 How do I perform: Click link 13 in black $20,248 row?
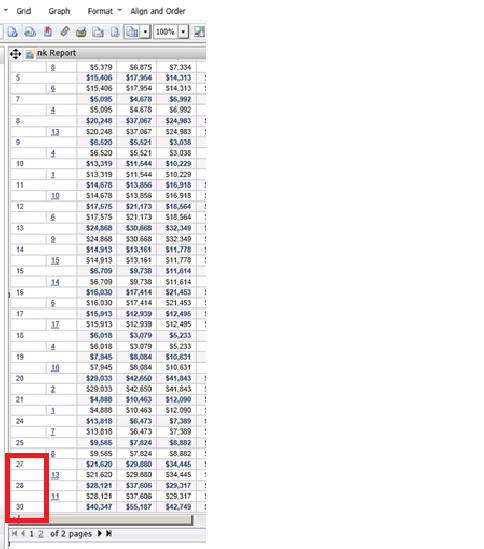click(x=55, y=132)
